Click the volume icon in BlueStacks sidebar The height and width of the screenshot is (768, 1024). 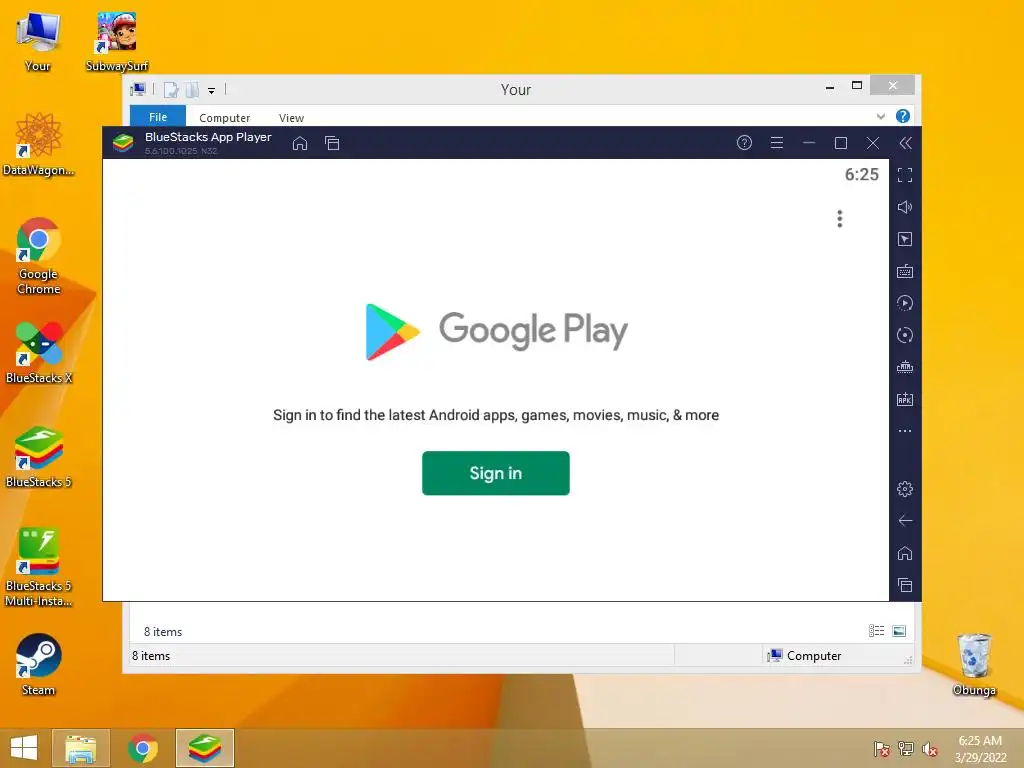[x=904, y=207]
